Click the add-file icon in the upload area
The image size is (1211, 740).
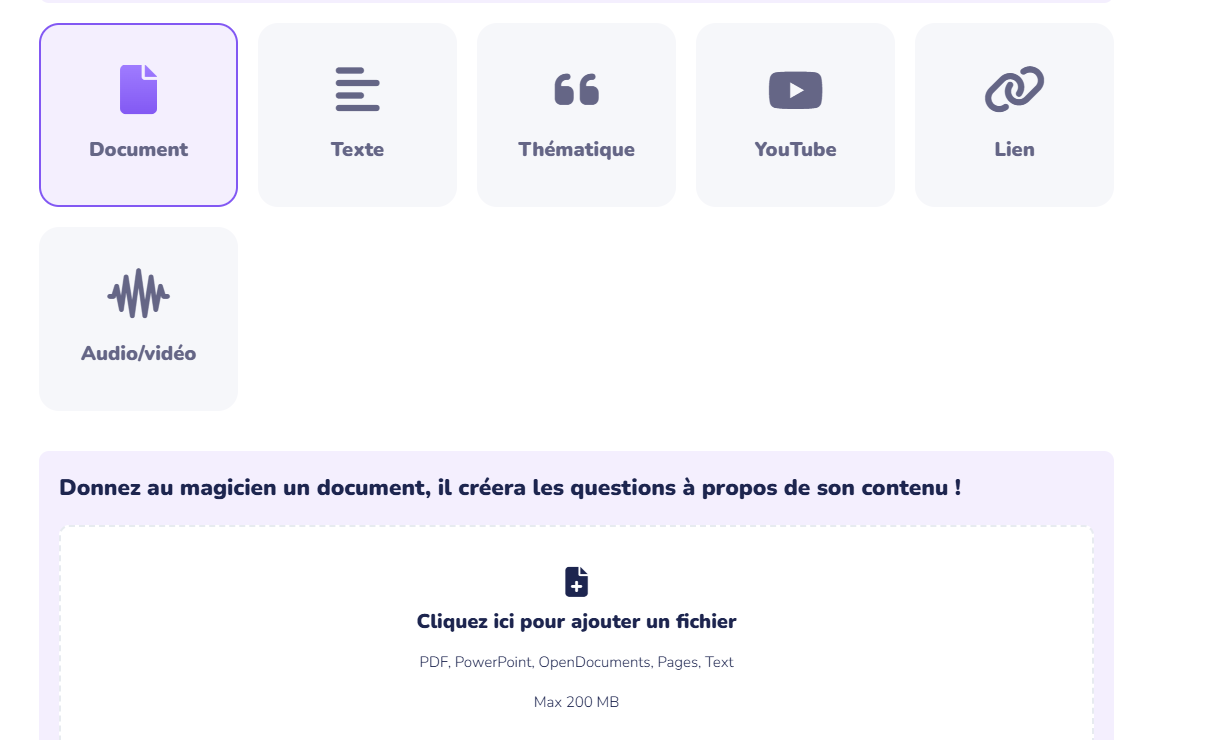point(576,582)
